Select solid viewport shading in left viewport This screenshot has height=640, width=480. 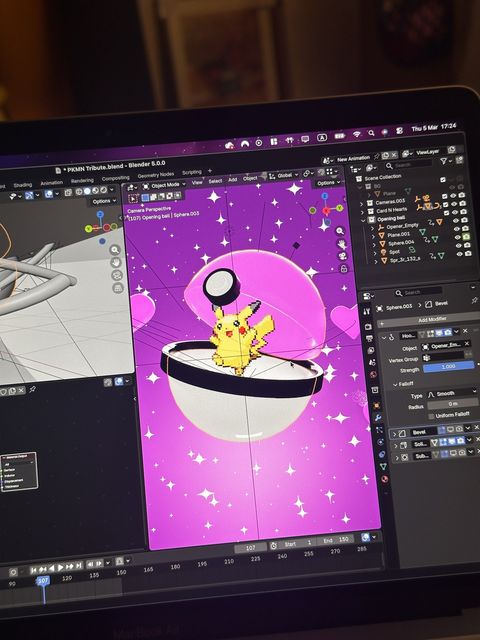point(87,191)
